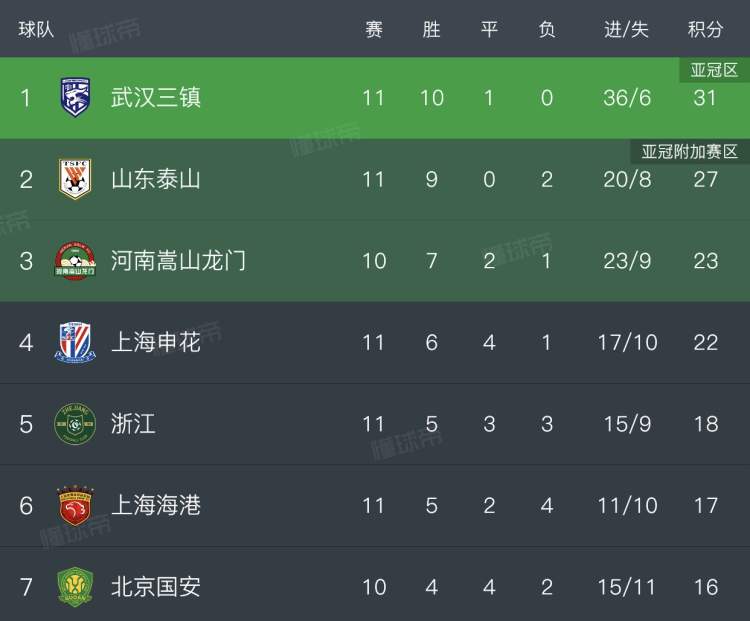Image resolution: width=750 pixels, height=621 pixels.
Task: Select the 胜 column header
Action: [431, 30]
